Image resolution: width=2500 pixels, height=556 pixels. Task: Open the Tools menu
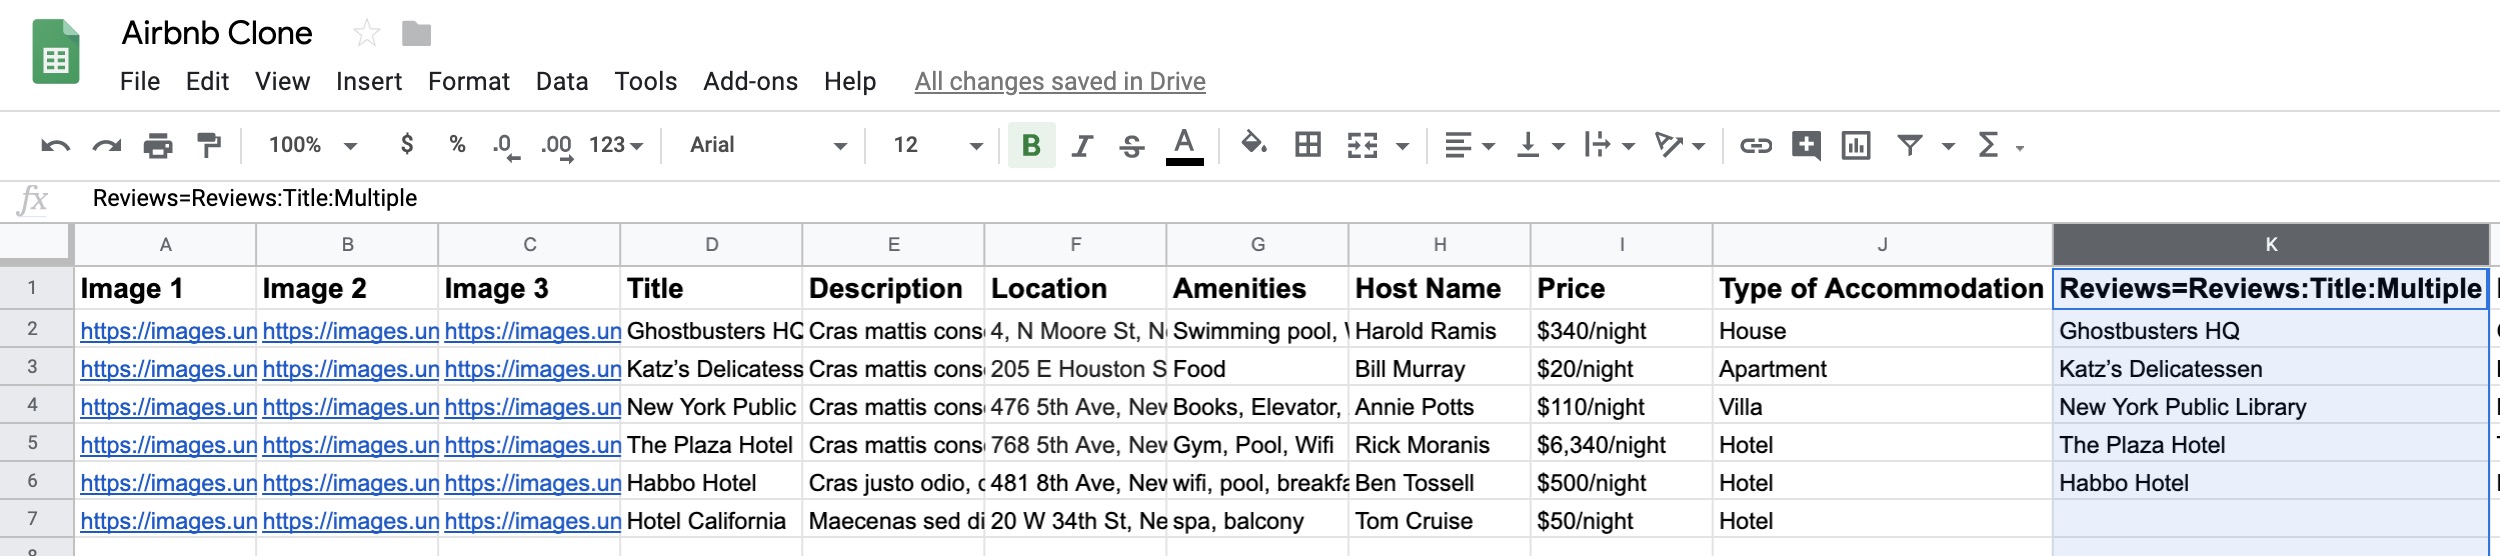646,81
